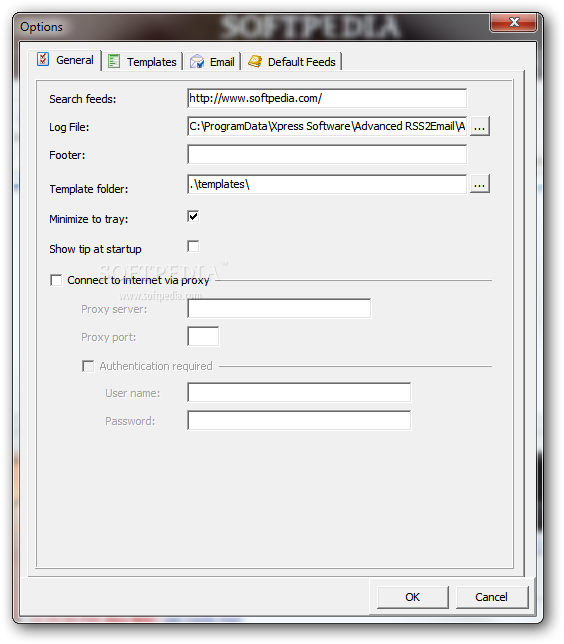The height and width of the screenshot is (644, 564).
Task: Click the Default Feeds book icon
Action: point(255,61)
